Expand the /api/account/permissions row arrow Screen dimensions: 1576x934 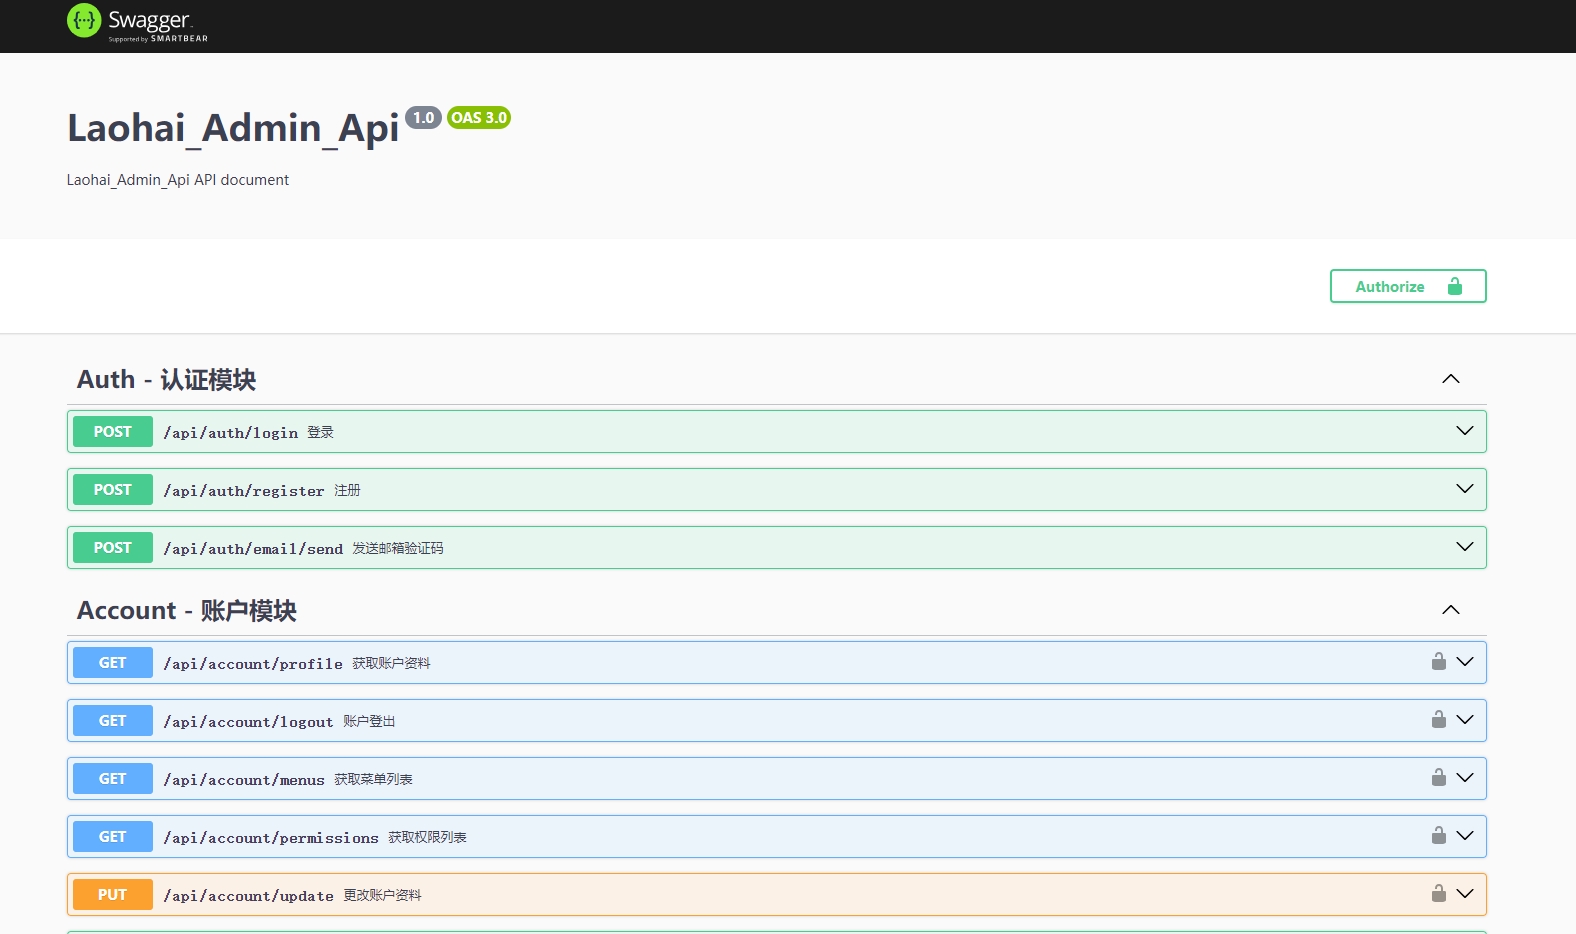[1465, 836]
